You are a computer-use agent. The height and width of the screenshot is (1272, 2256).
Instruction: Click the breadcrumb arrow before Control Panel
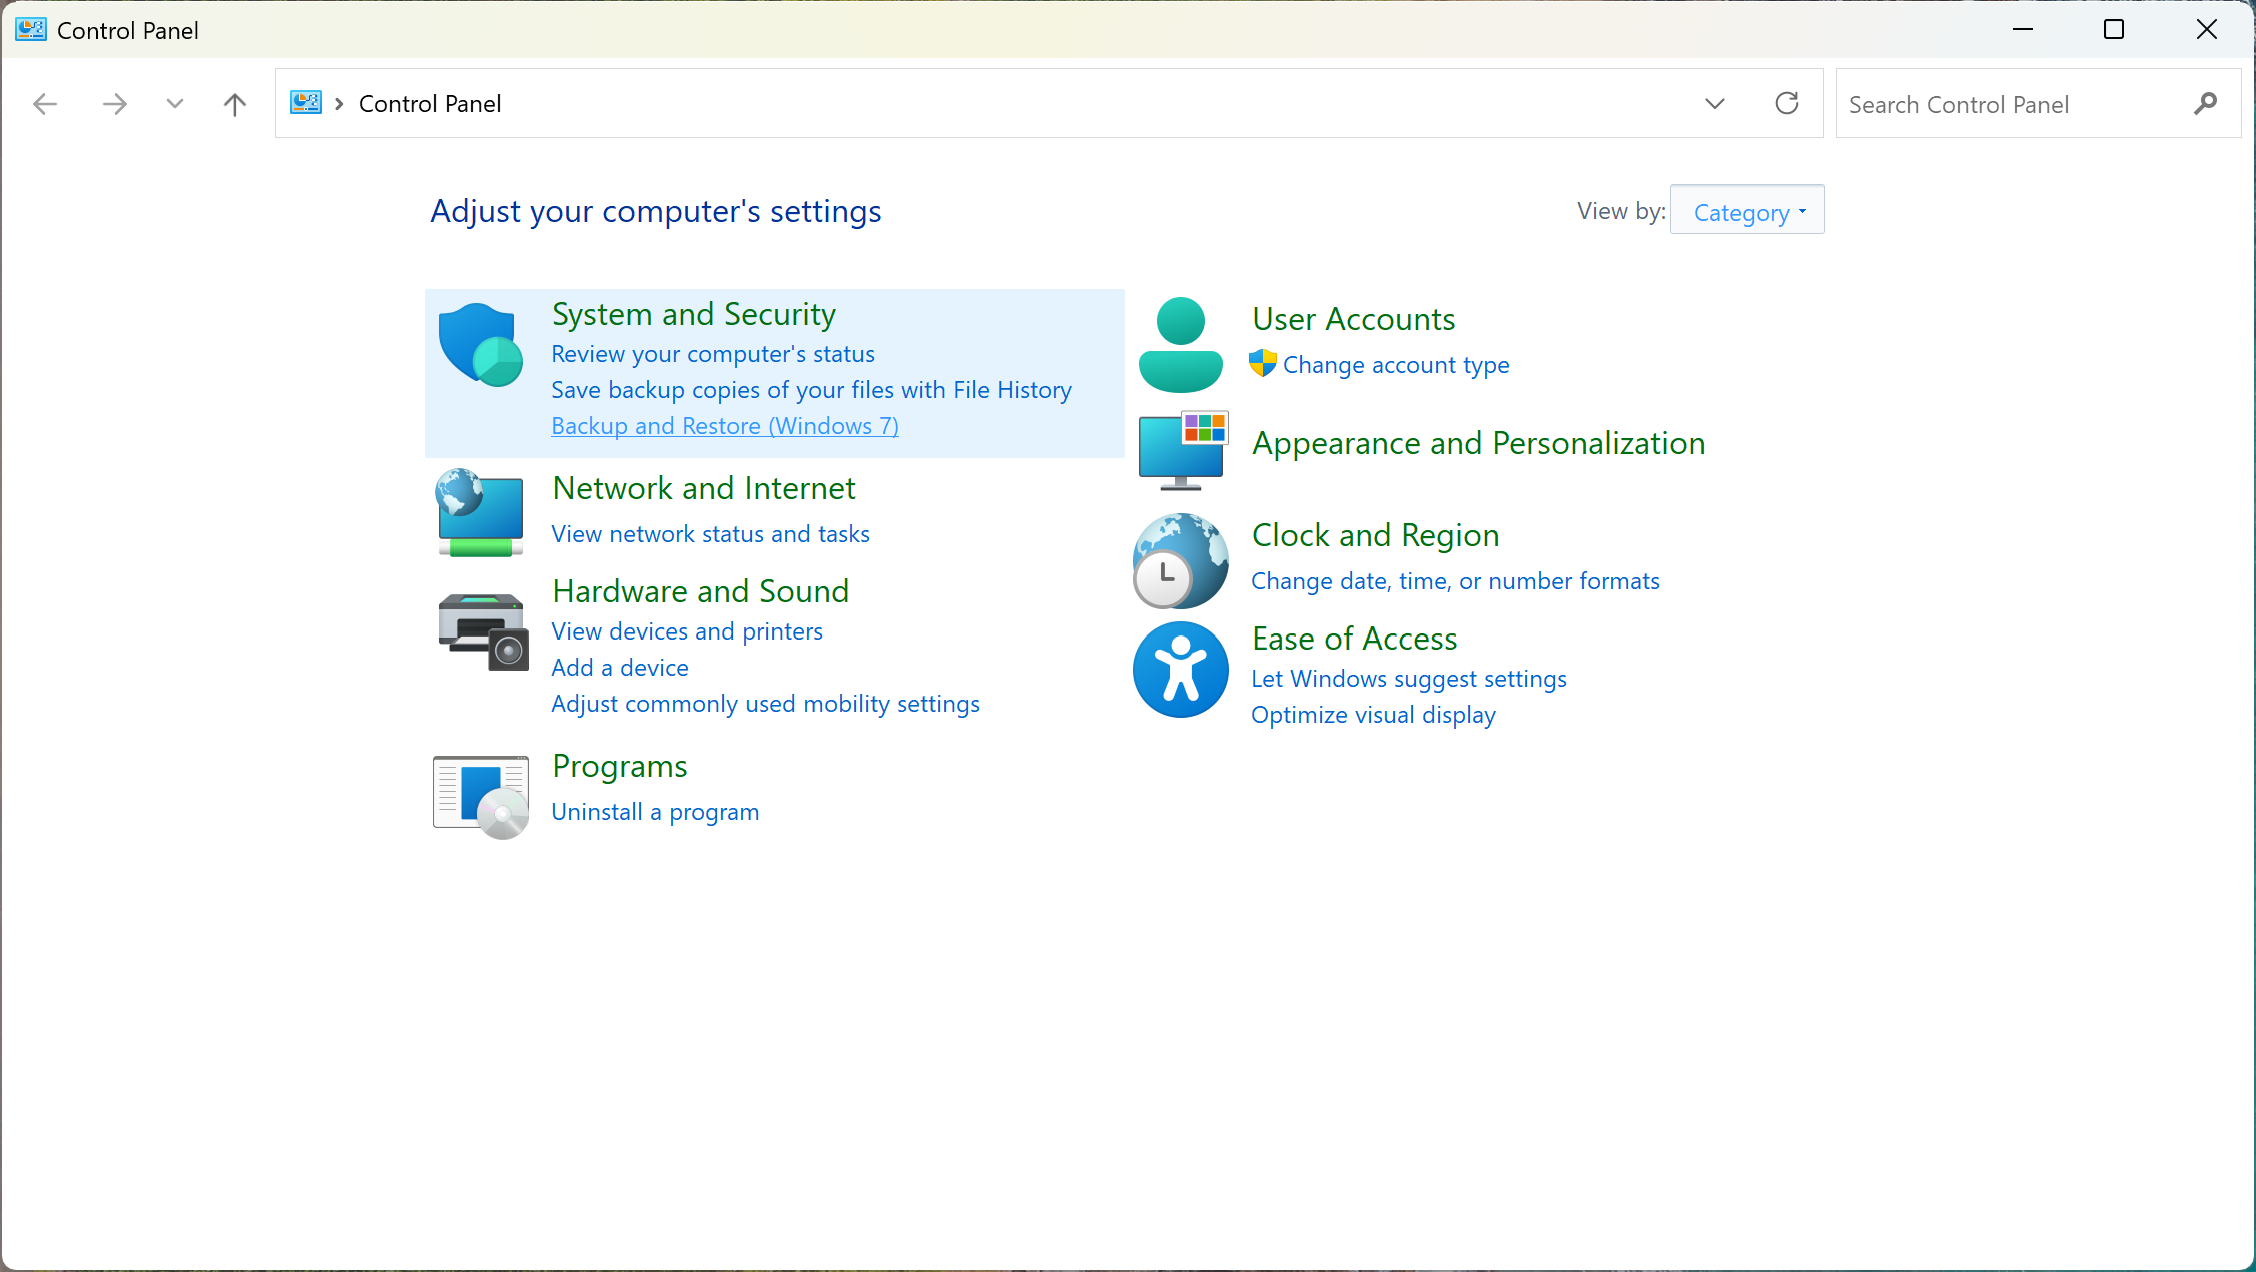click(x=339, y=104)
